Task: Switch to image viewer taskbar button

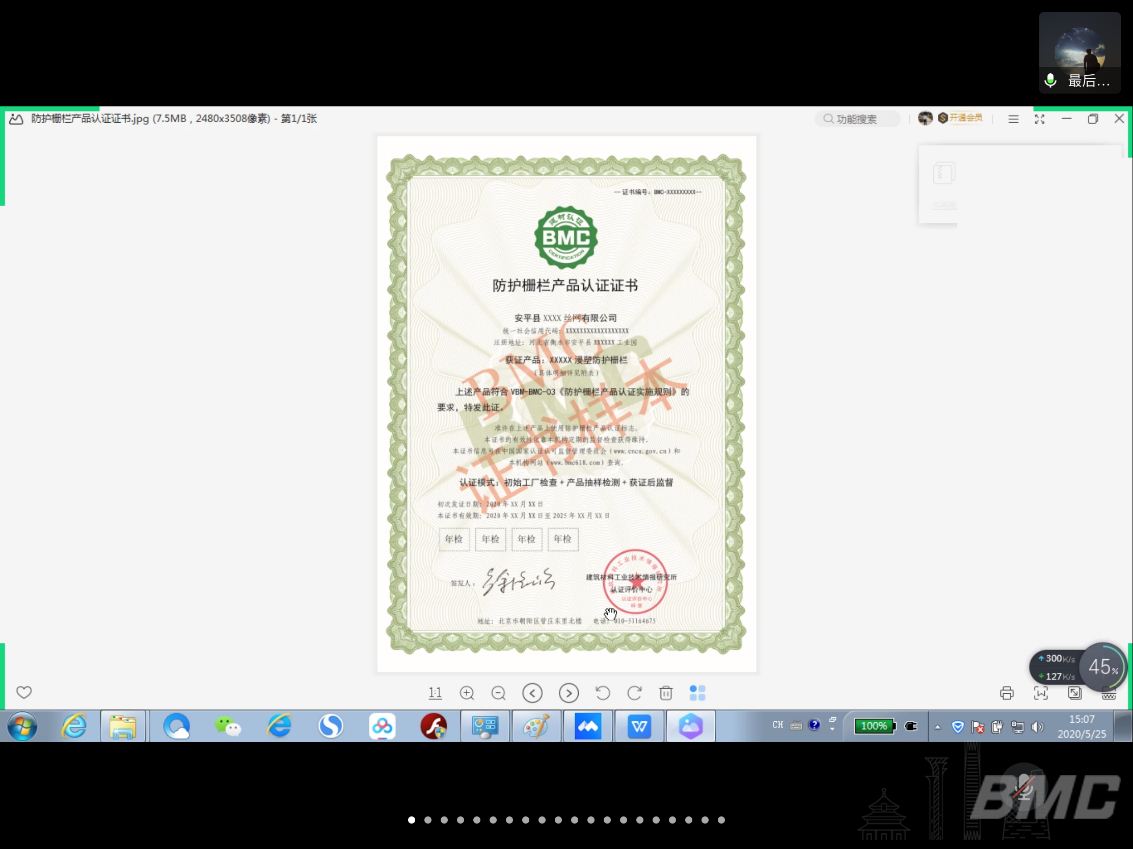Action: [690, 726]
